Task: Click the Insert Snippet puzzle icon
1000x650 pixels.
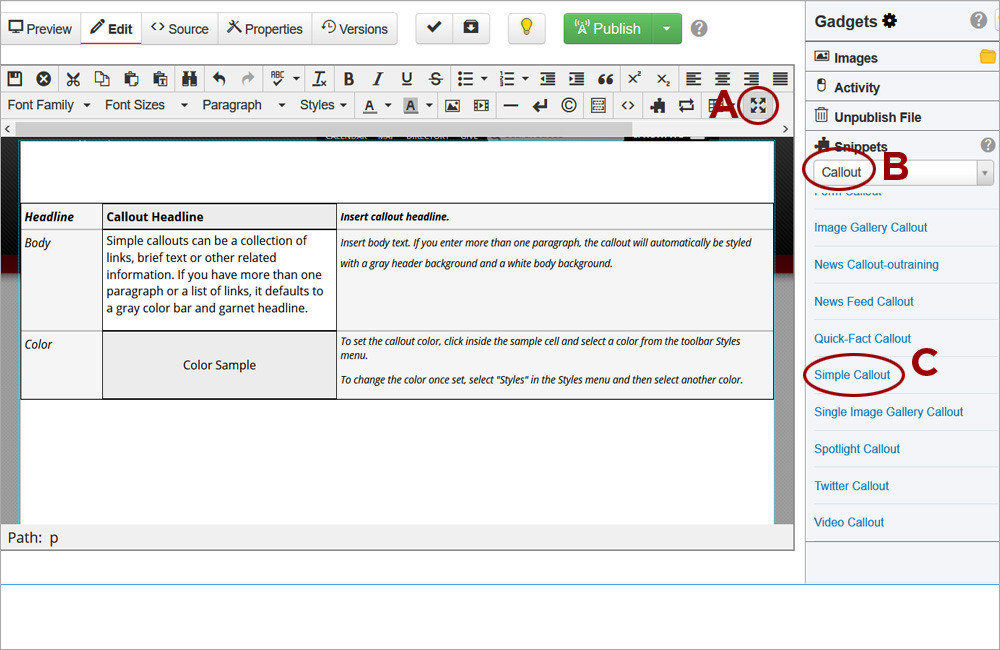Action: point(657,105)
